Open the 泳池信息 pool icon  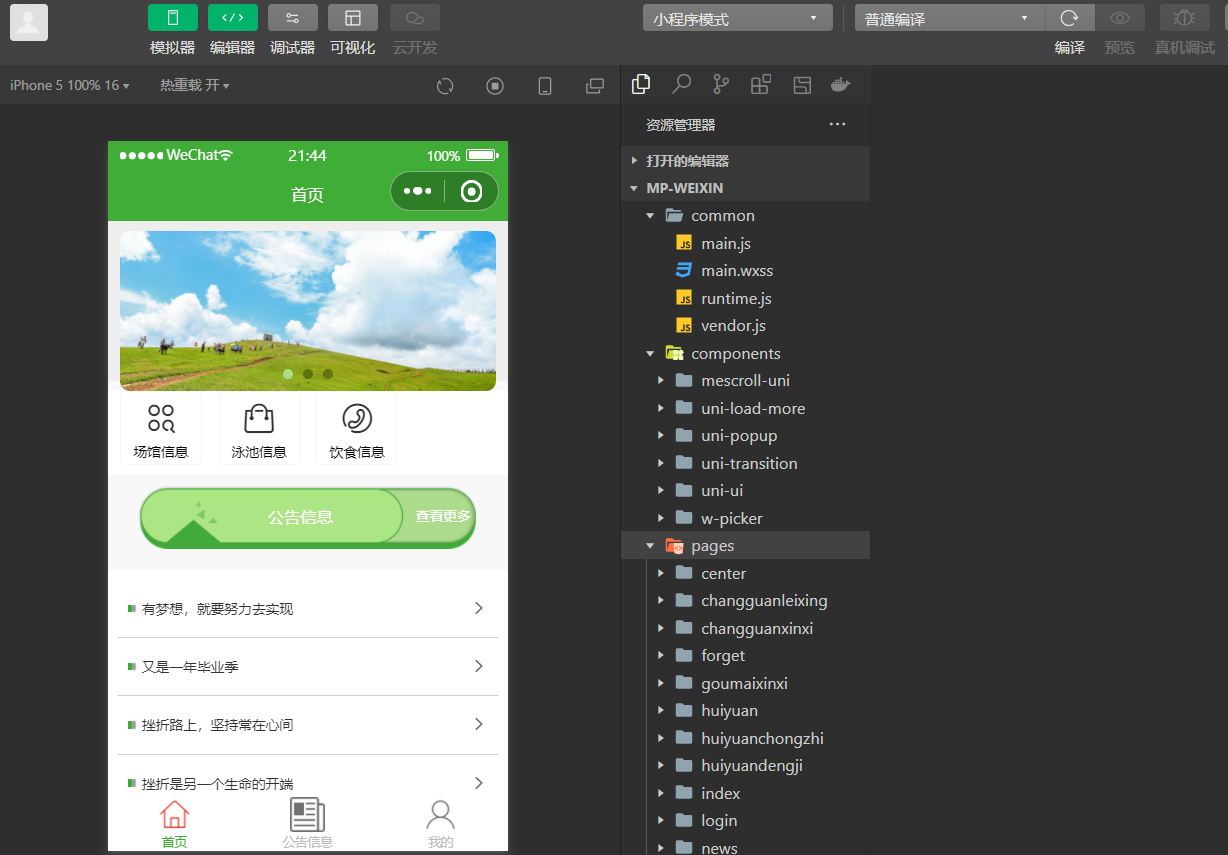click(x=259, y=430)
